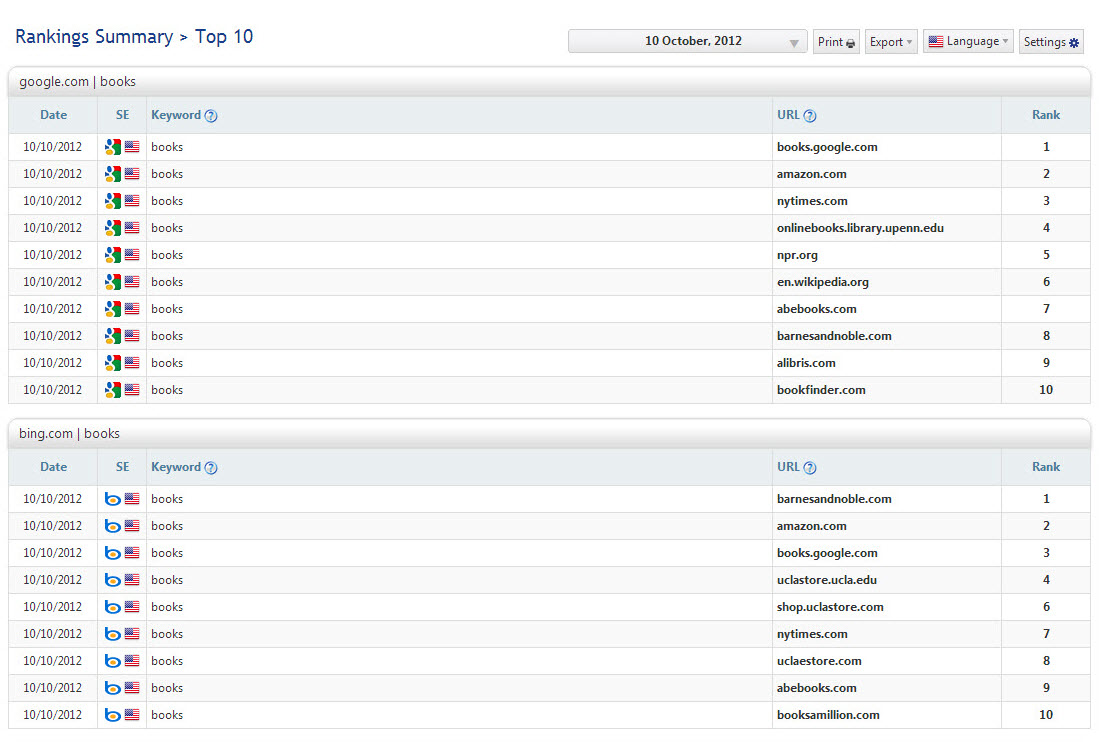Open the 10 October, 2012 date dropdown

688,42
